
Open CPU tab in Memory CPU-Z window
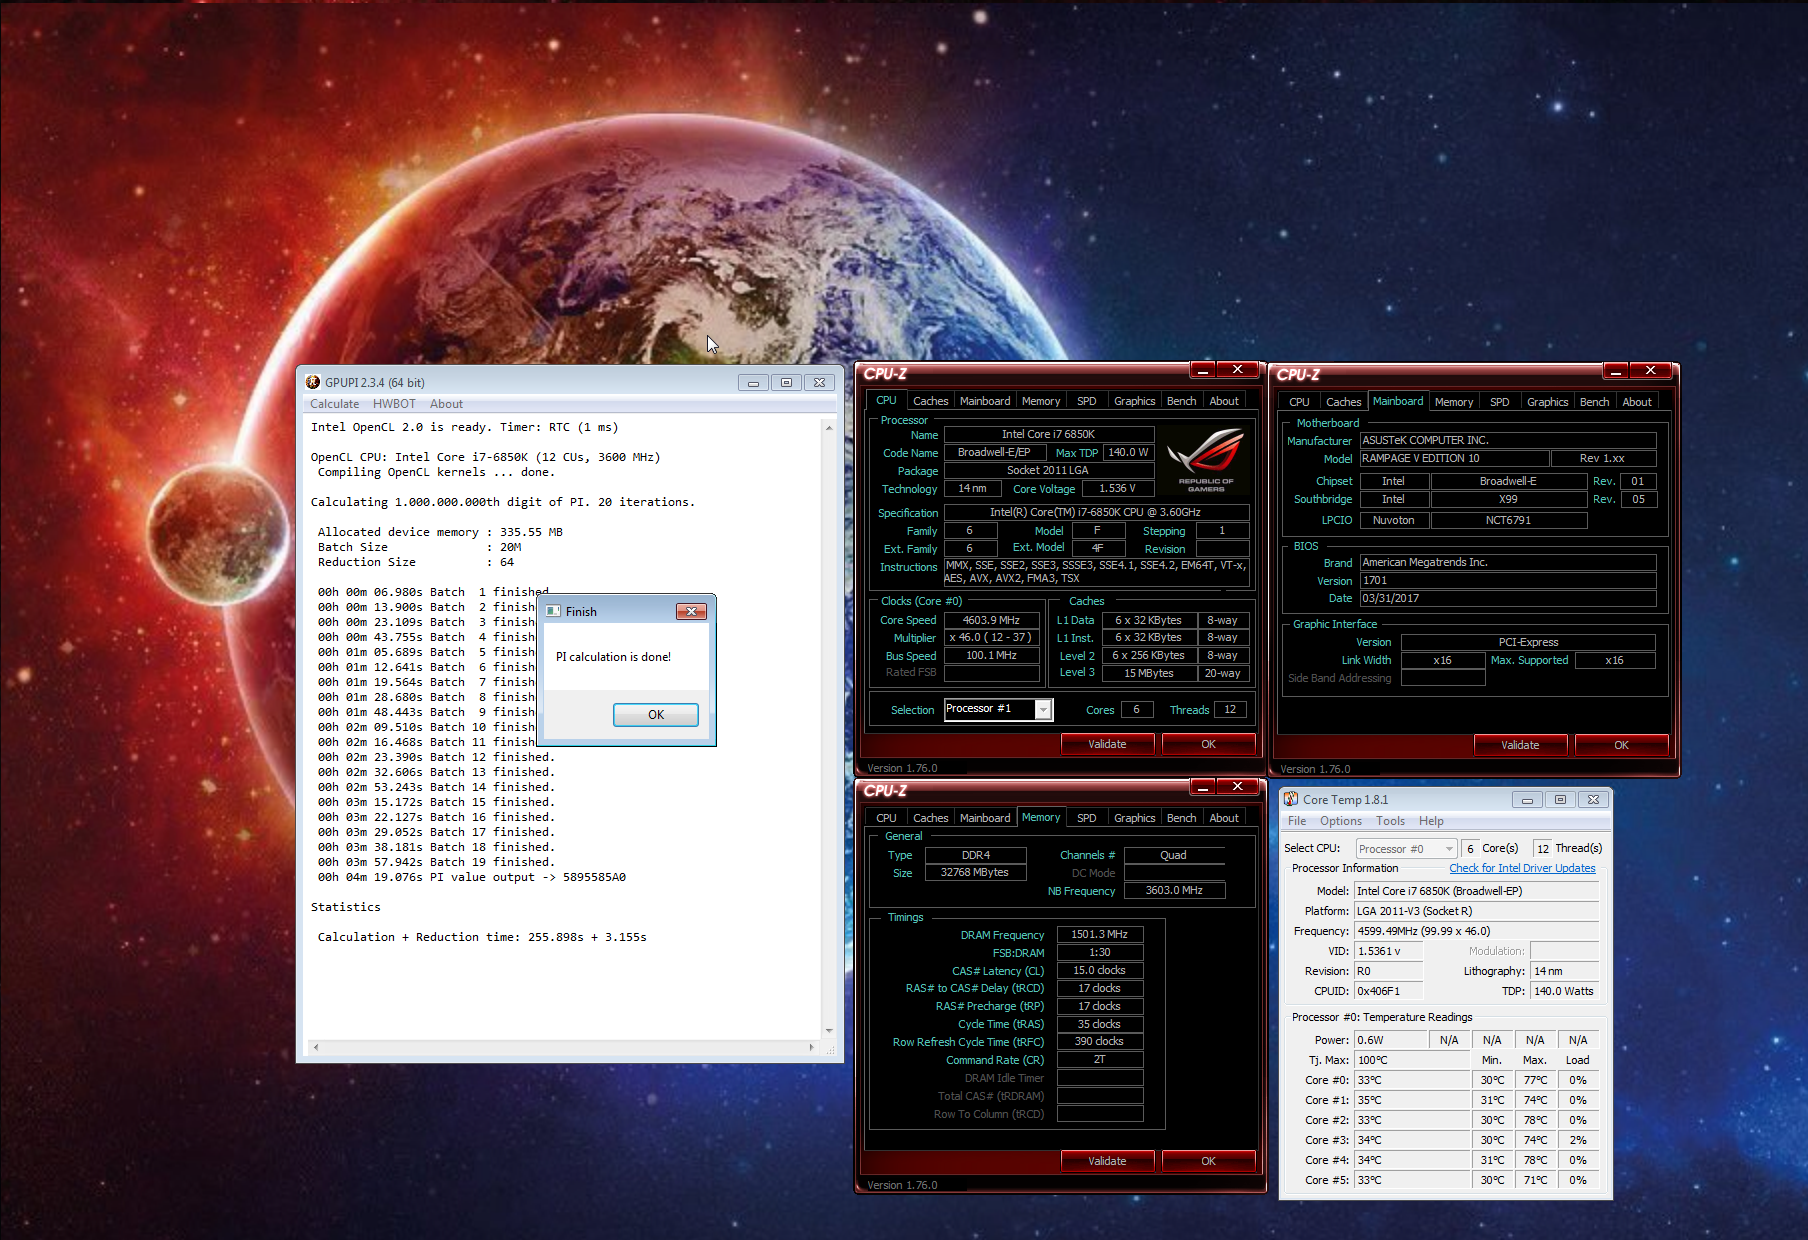[x=887, y=818]
